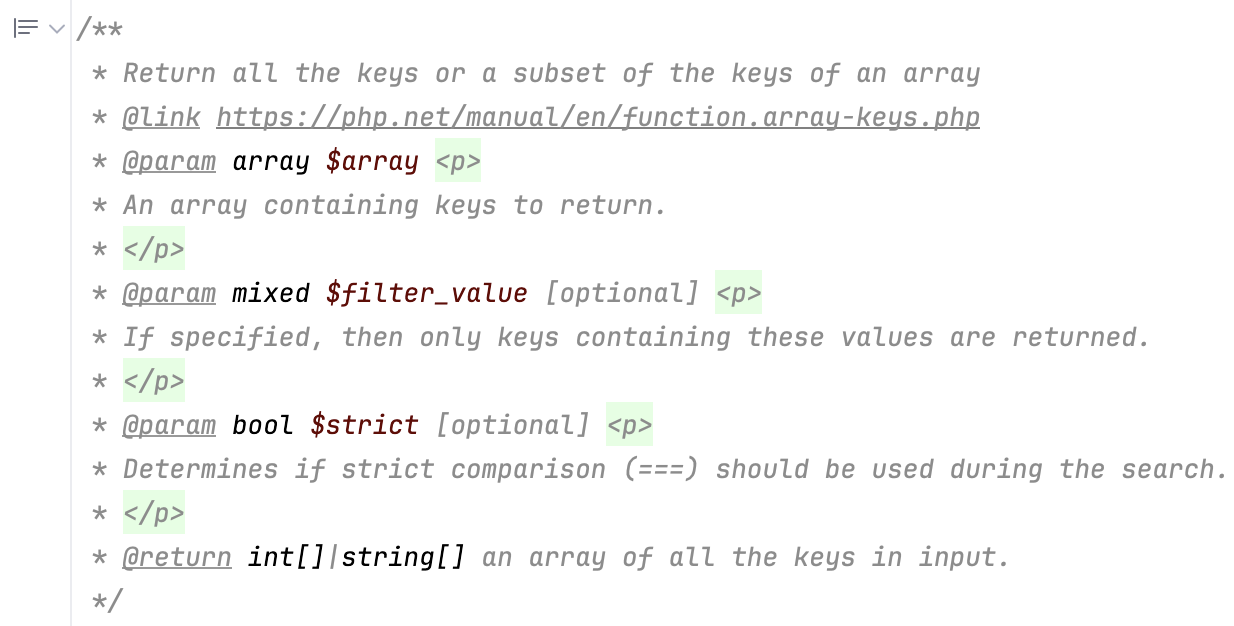
Task: Click the <p> tag after $filter_value [optional]
Action: [x=738, y=293]
